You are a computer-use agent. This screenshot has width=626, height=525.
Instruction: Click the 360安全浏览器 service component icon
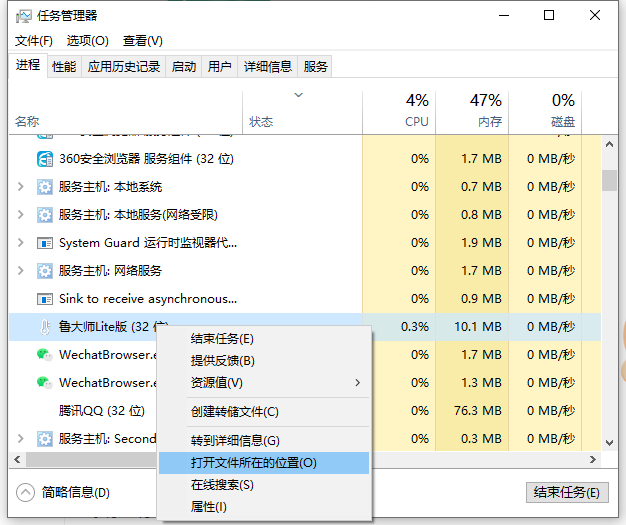click(x=45, y=159)
